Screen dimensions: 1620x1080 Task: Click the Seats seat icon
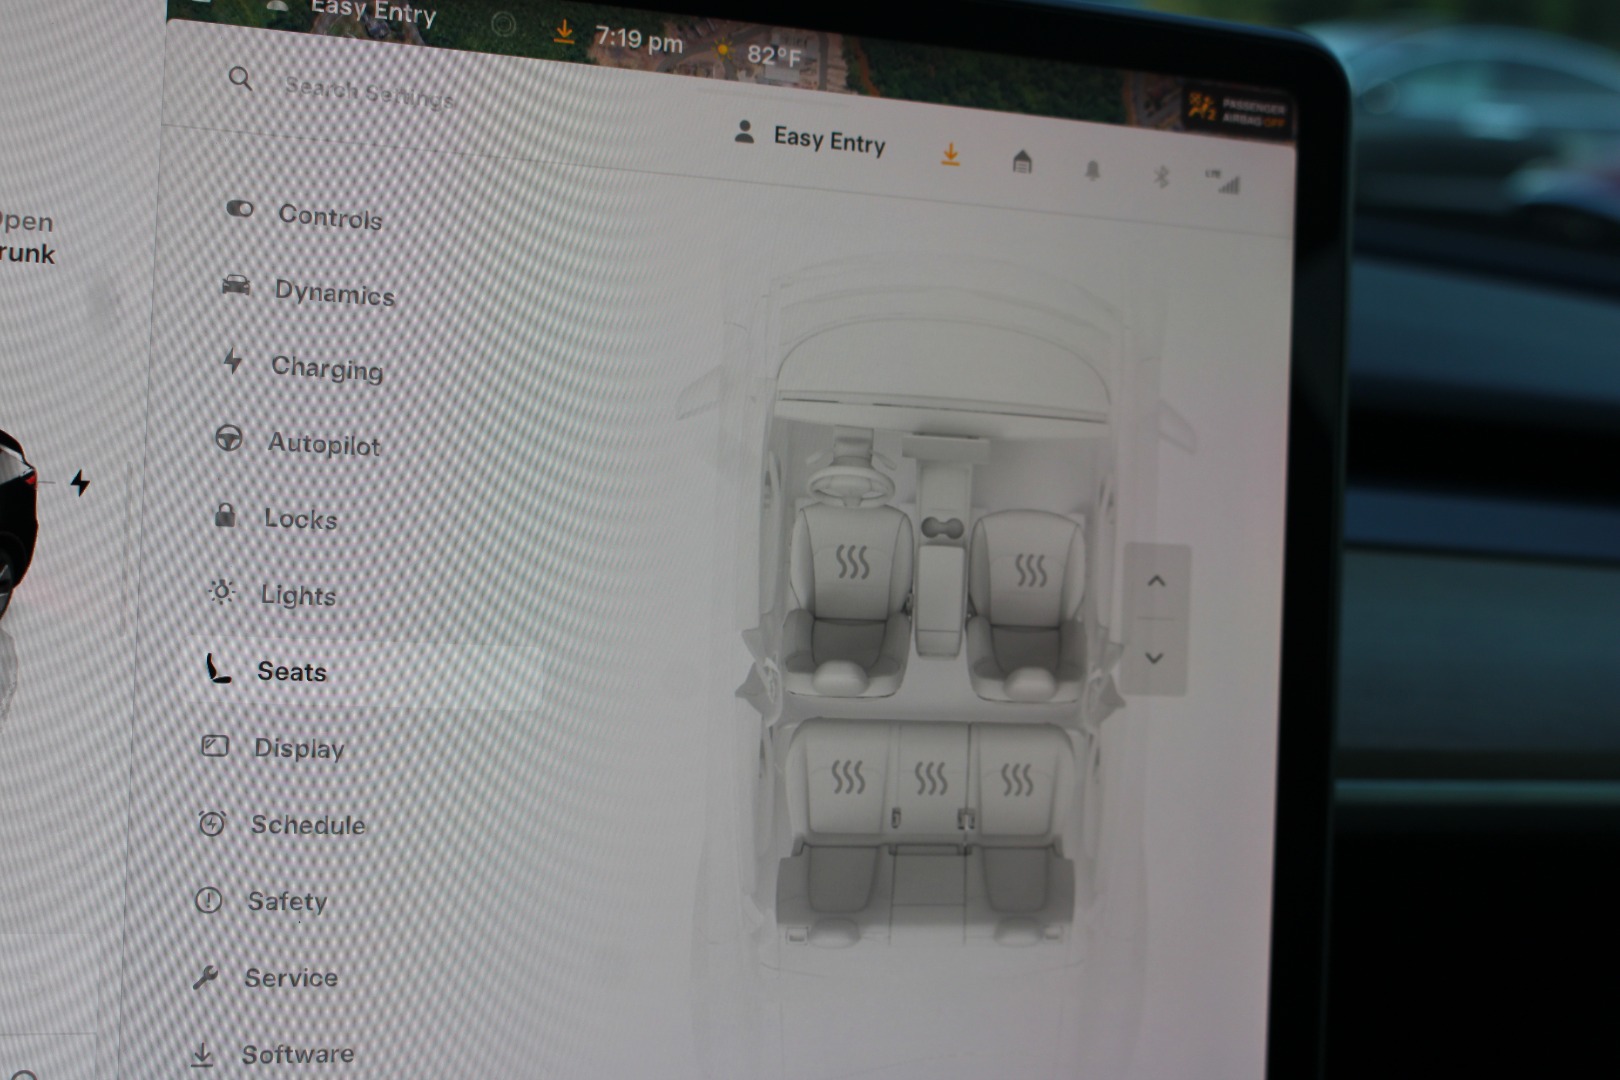coord(217,668)
